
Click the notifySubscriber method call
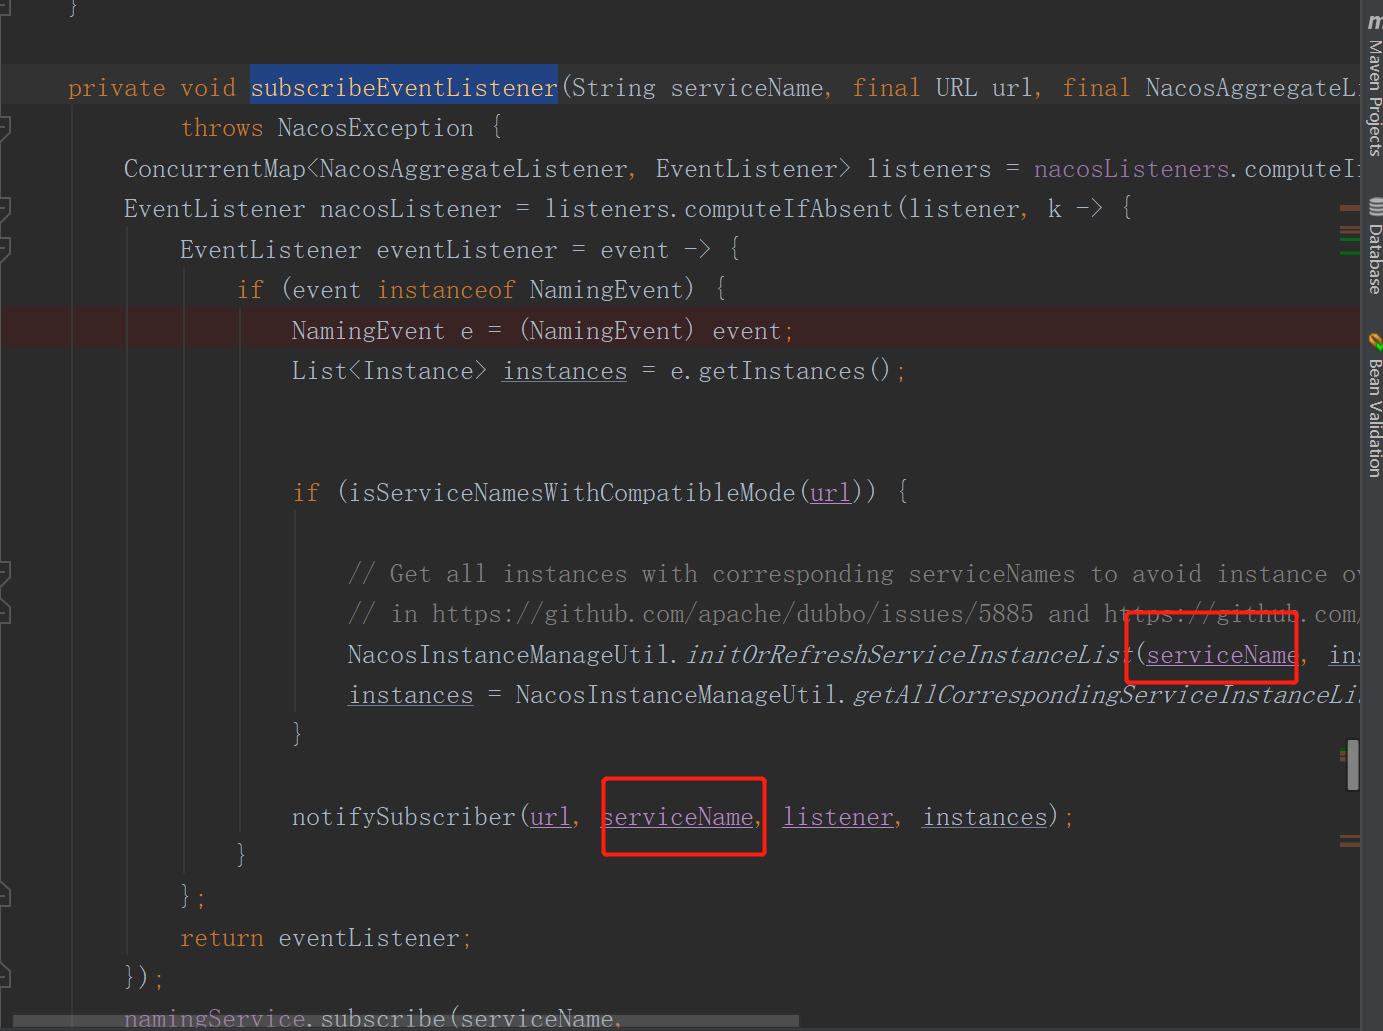coord(403,817)
